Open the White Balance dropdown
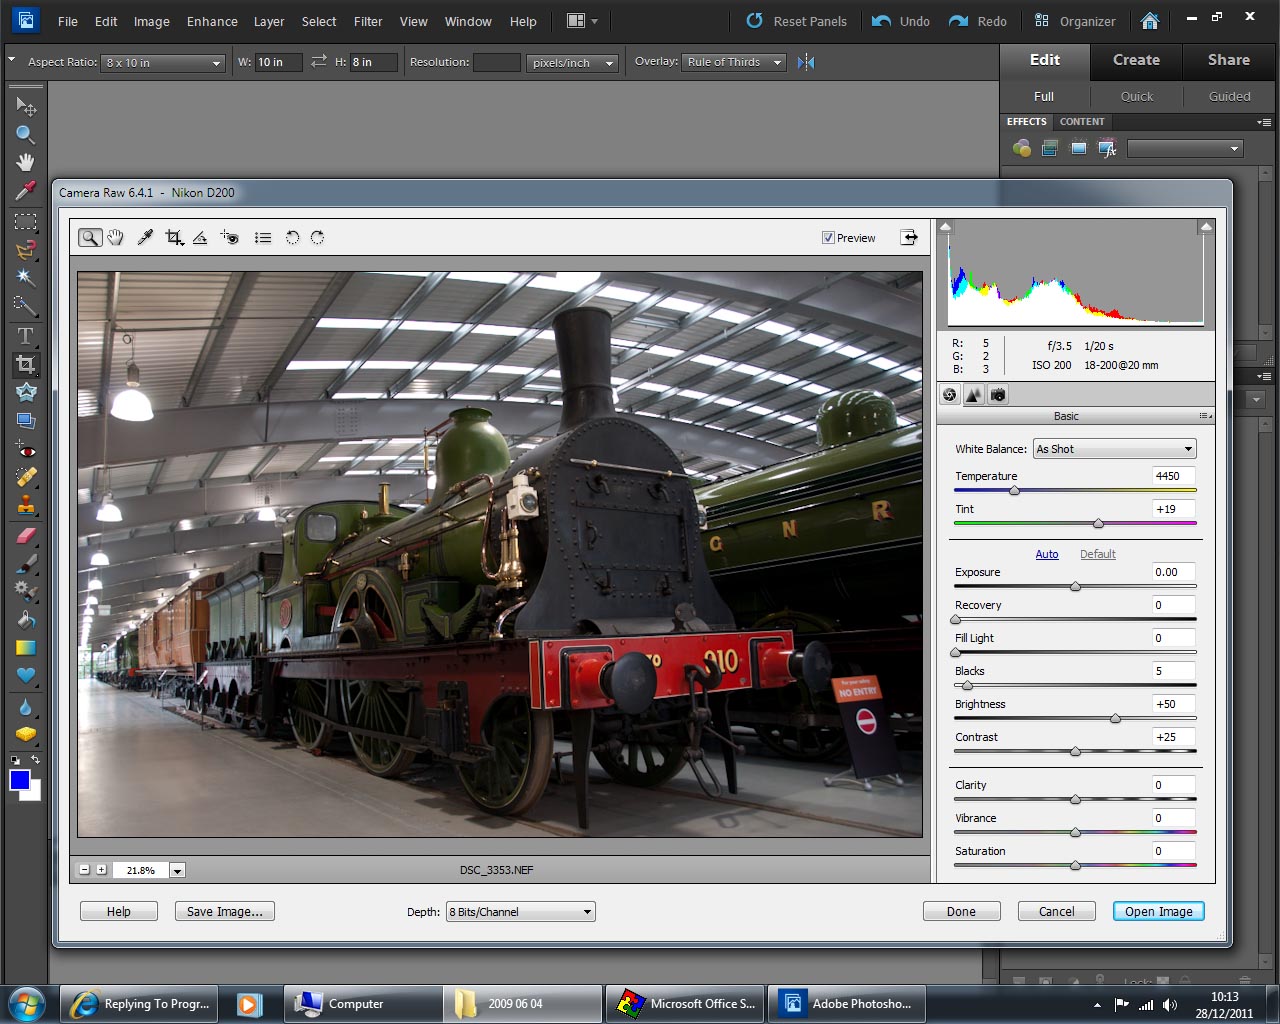 click(1114, 449)
